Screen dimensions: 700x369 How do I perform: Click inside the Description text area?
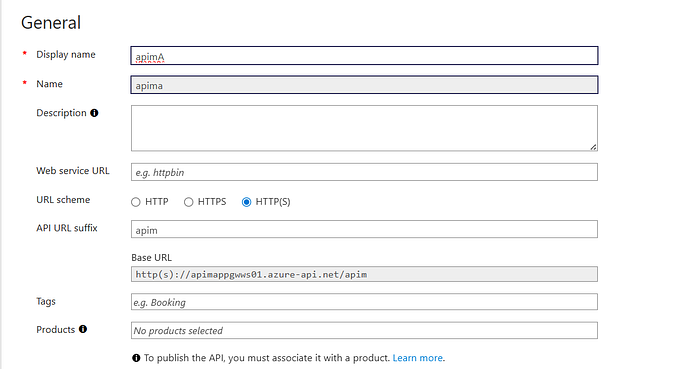point(364,129)
